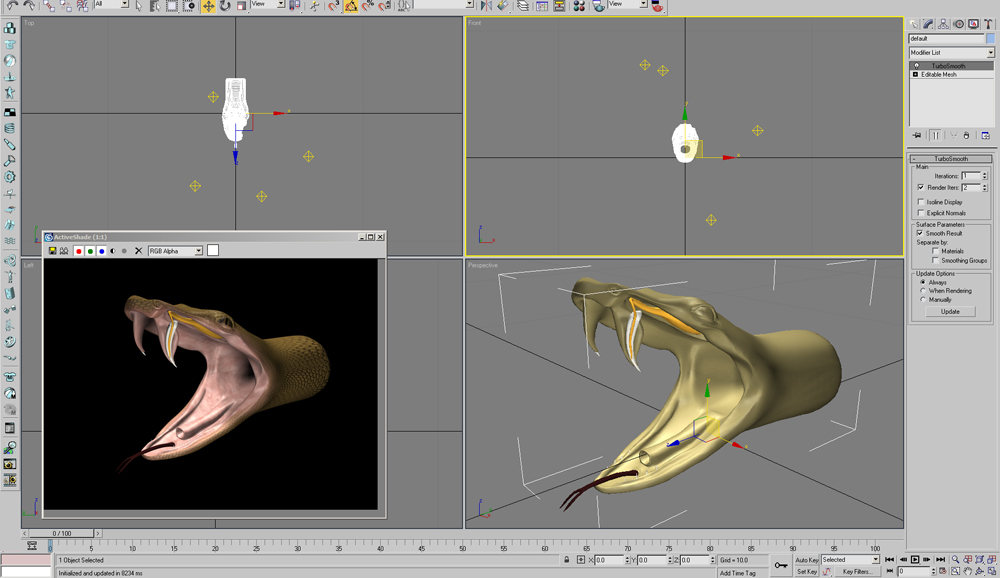The image size is (1000, 578).
Task: Open the Select by Name dialog
Action: tap(152, 5)
